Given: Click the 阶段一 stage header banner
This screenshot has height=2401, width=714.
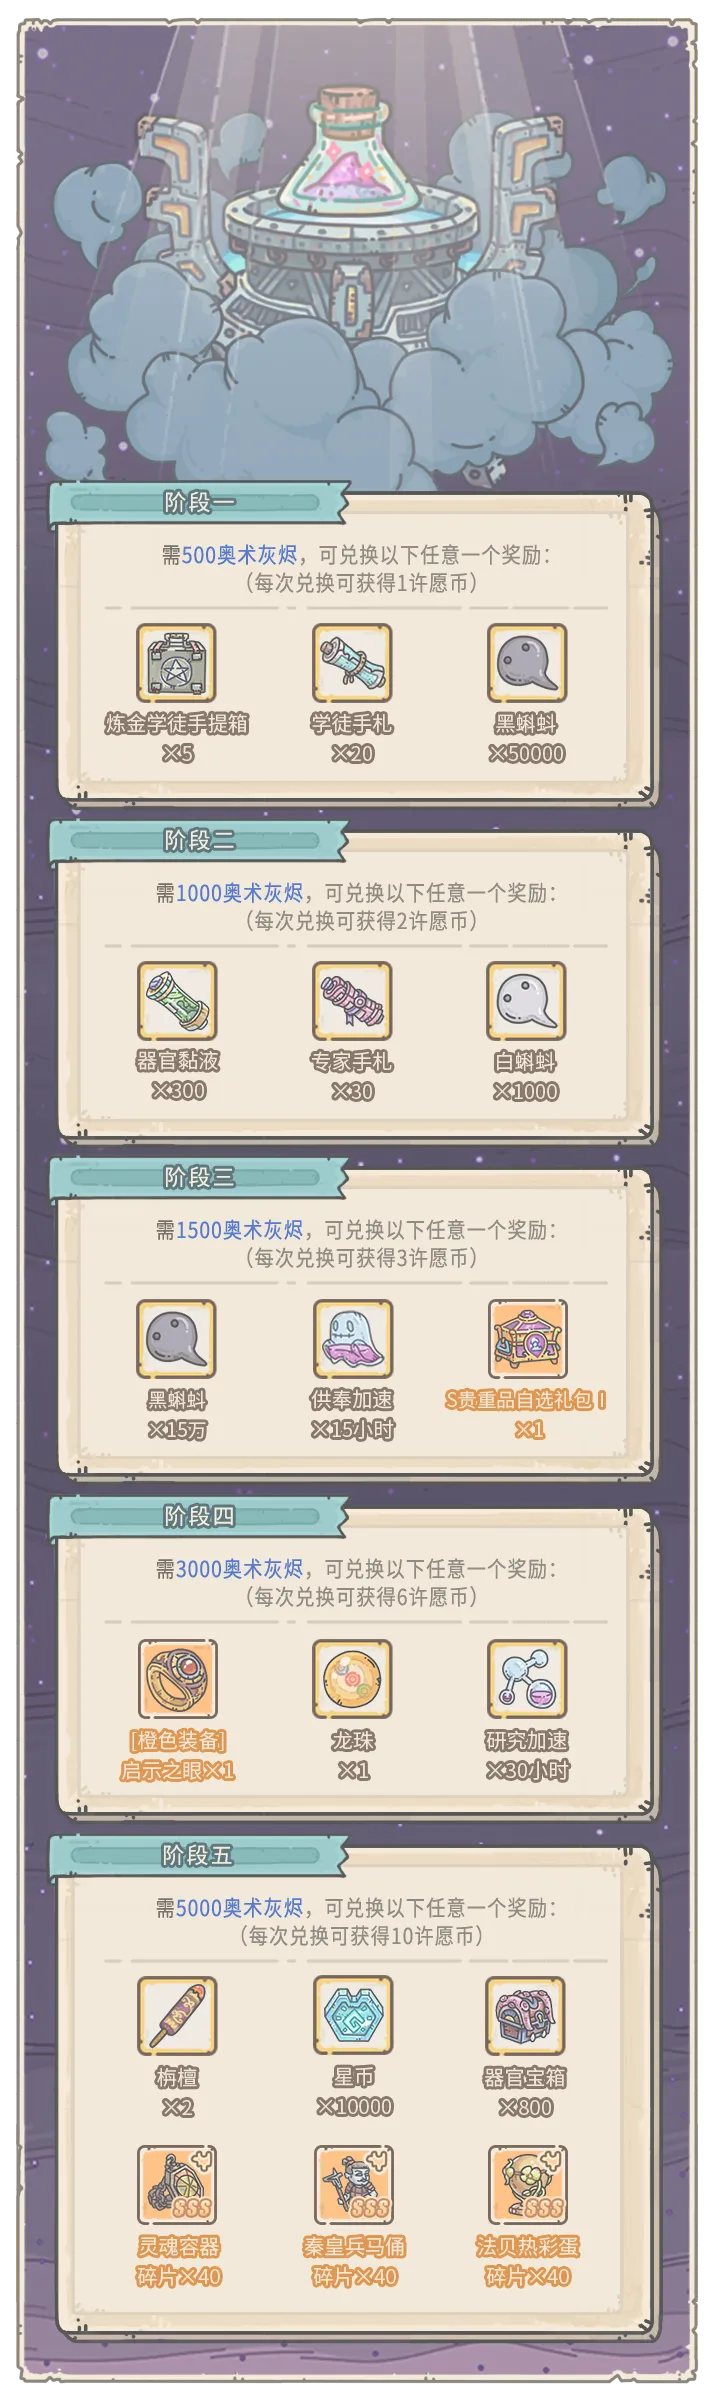Looking at the screenshot, I should pos(199,503).
